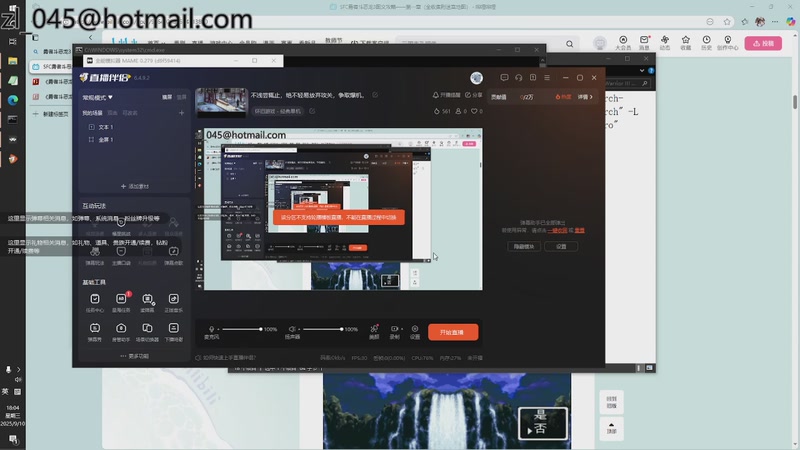Expand 详情 details chevron in contribution panel
The width and height of the screenshot is (800, 450).
(585, 97)
